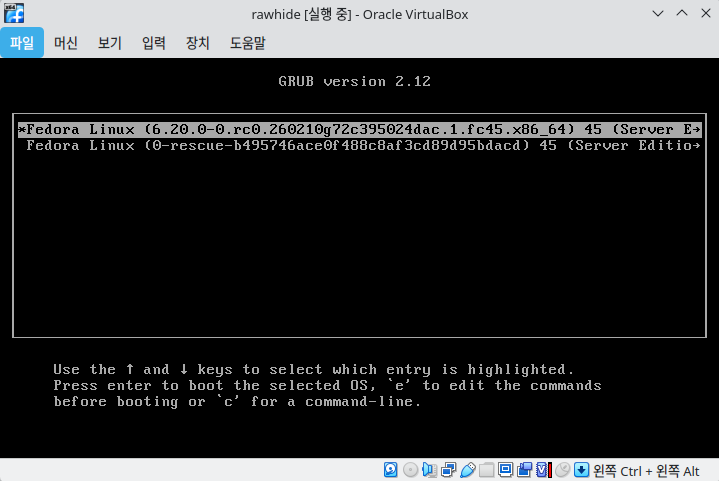This screenshot has width=719, height=481.
Task: Click the 'Press enter to boot' instruction line
Action: [327, 386]
